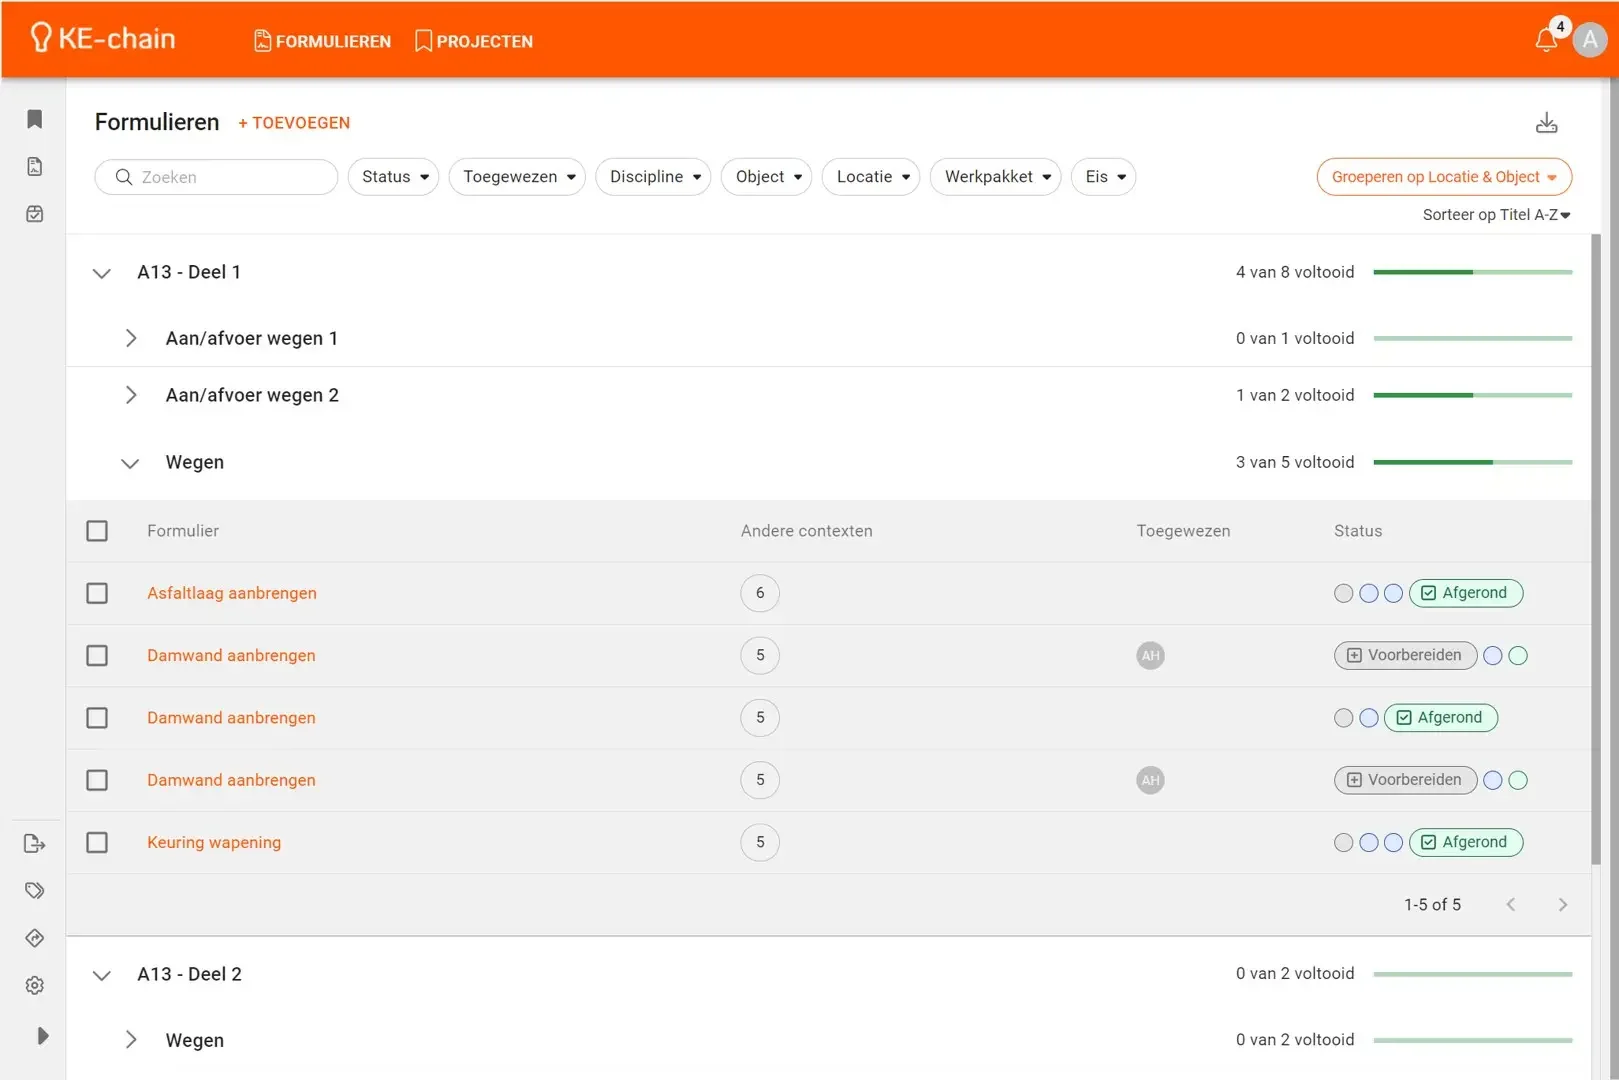Click the + Toevoegen button

click(294, 123)
